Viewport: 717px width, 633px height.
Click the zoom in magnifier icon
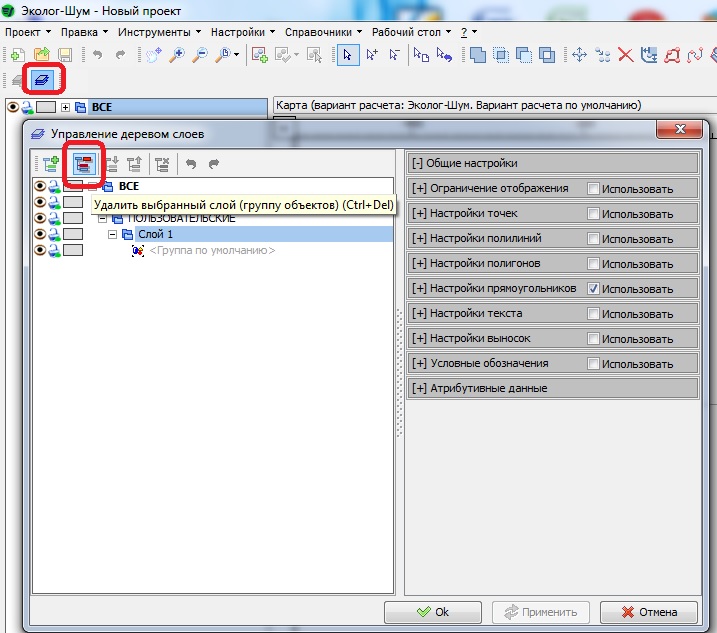177,55
